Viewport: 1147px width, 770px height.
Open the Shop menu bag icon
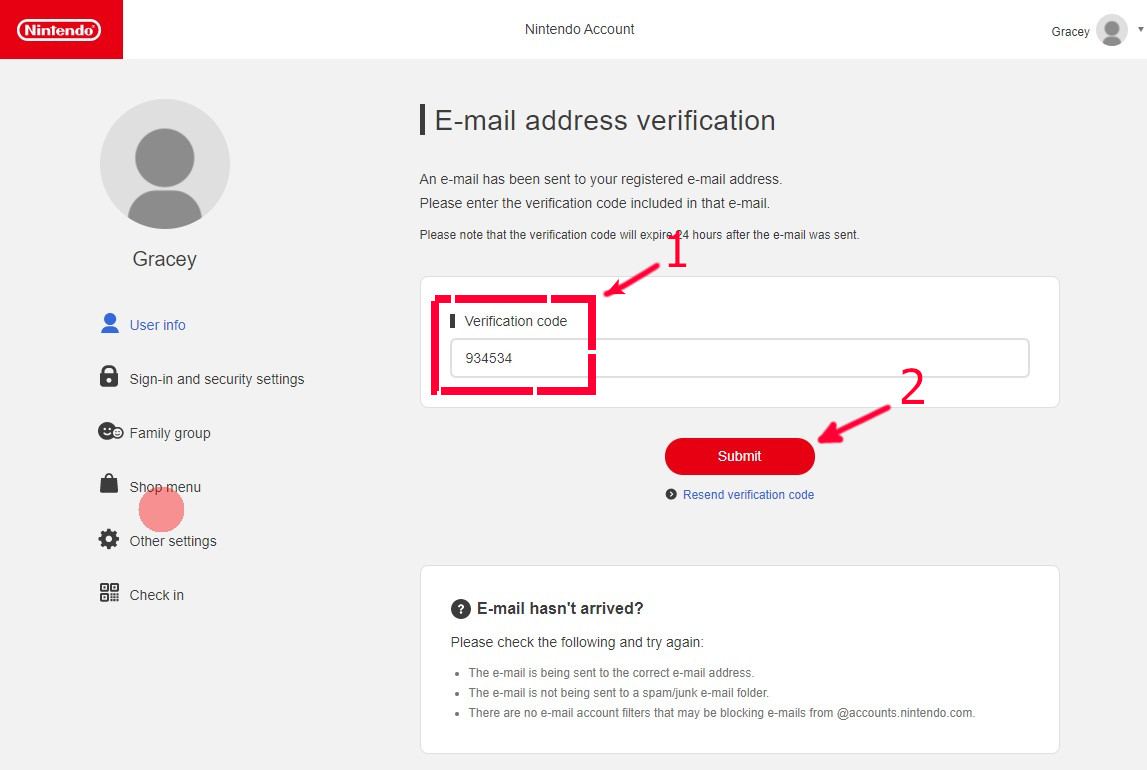click(x=109, y=485)
